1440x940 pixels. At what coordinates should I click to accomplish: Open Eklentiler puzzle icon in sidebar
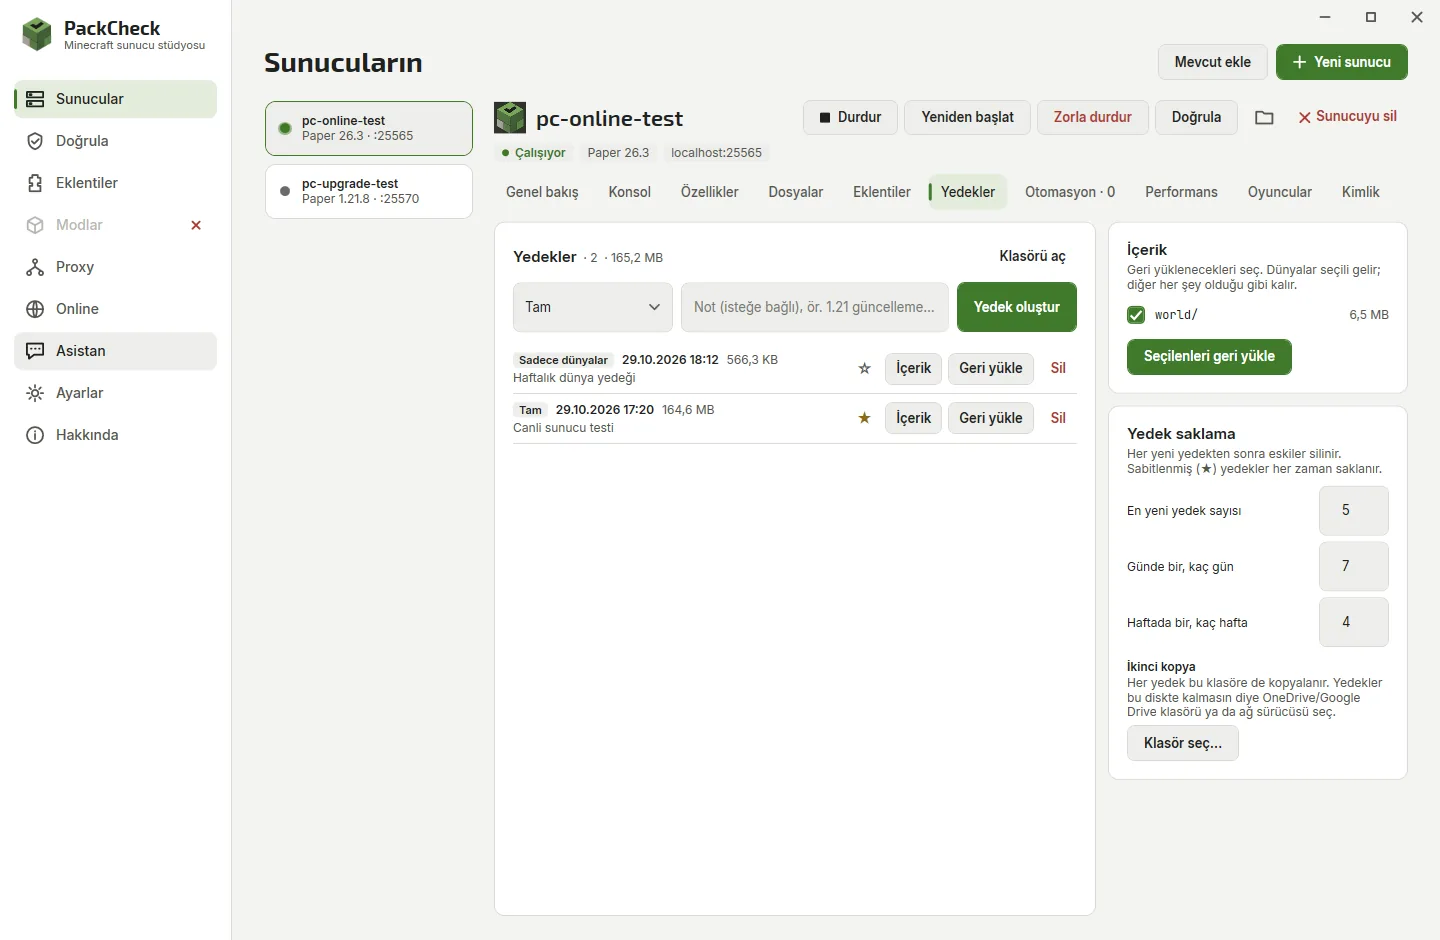(x=35, y=183)
